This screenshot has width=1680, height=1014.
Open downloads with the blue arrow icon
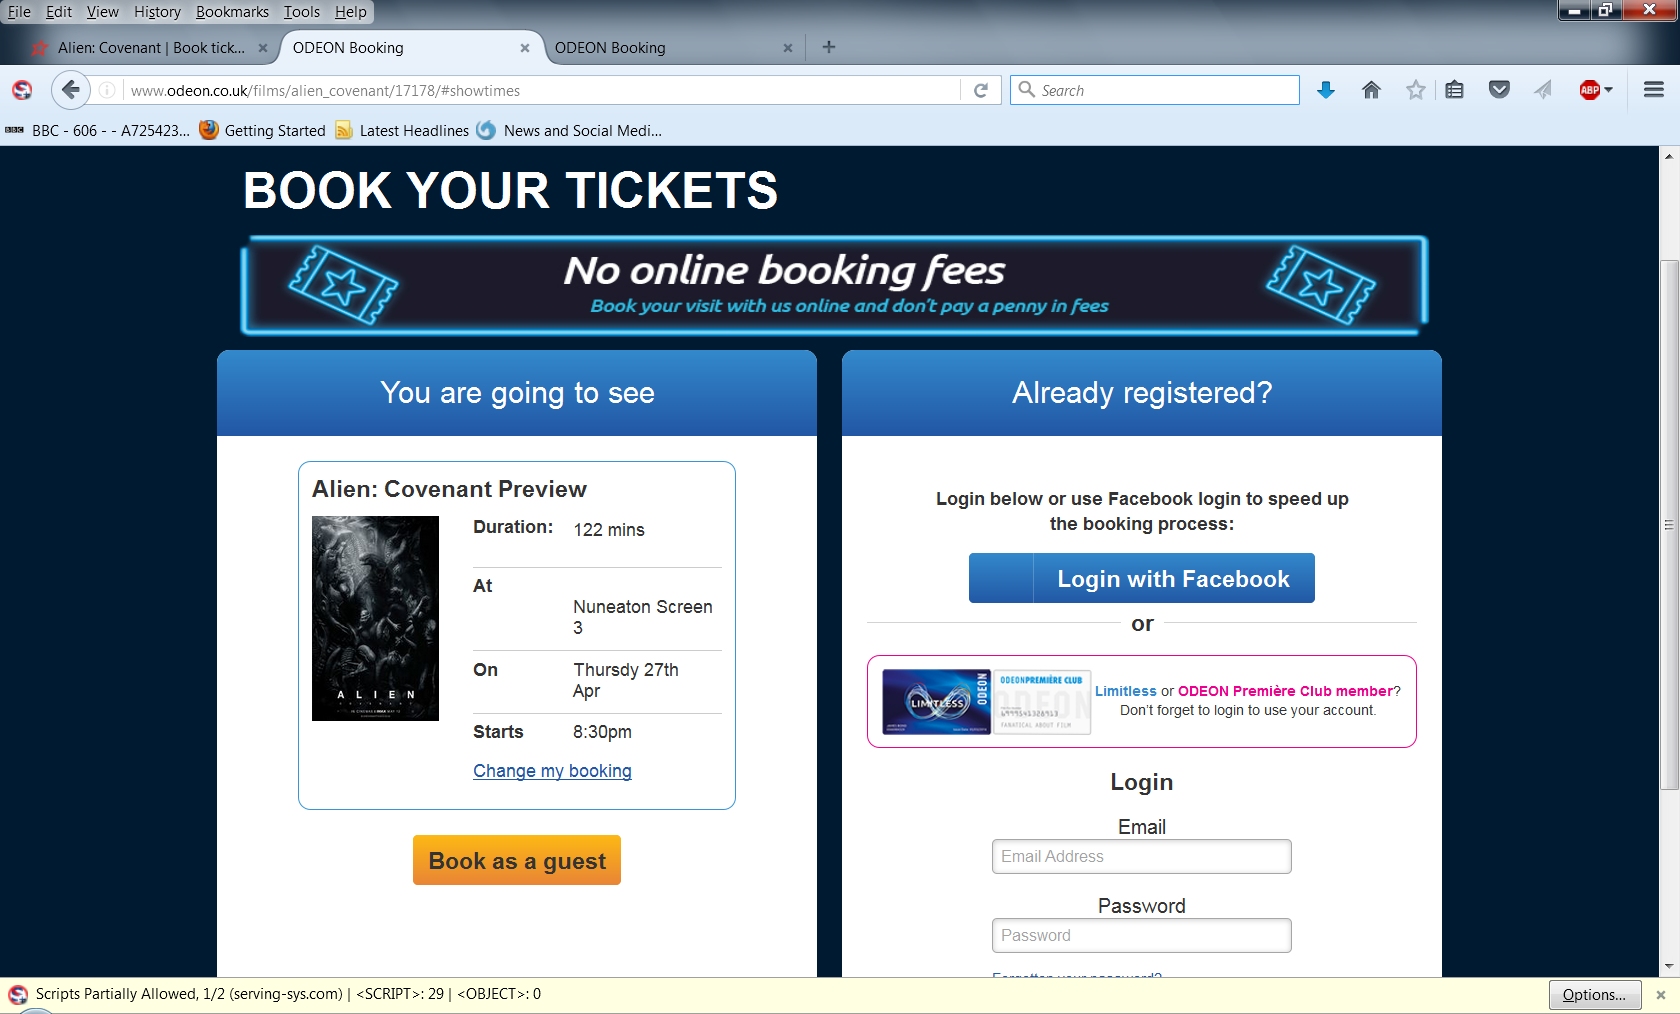(x=1326, y=90)
